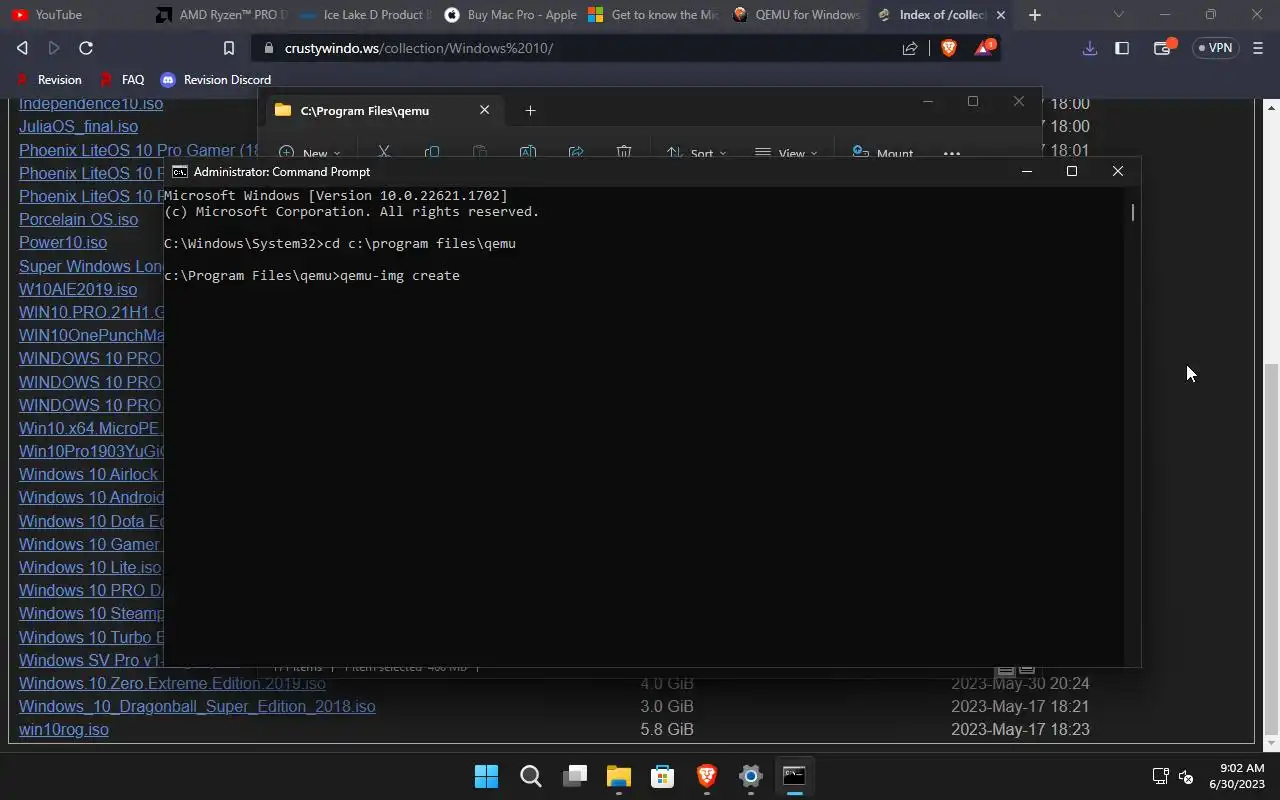The width and height of the screenshot is (1280, 800).
Task: Click the web page vertical scrollbar thumb
Action: click(1272, 547)
